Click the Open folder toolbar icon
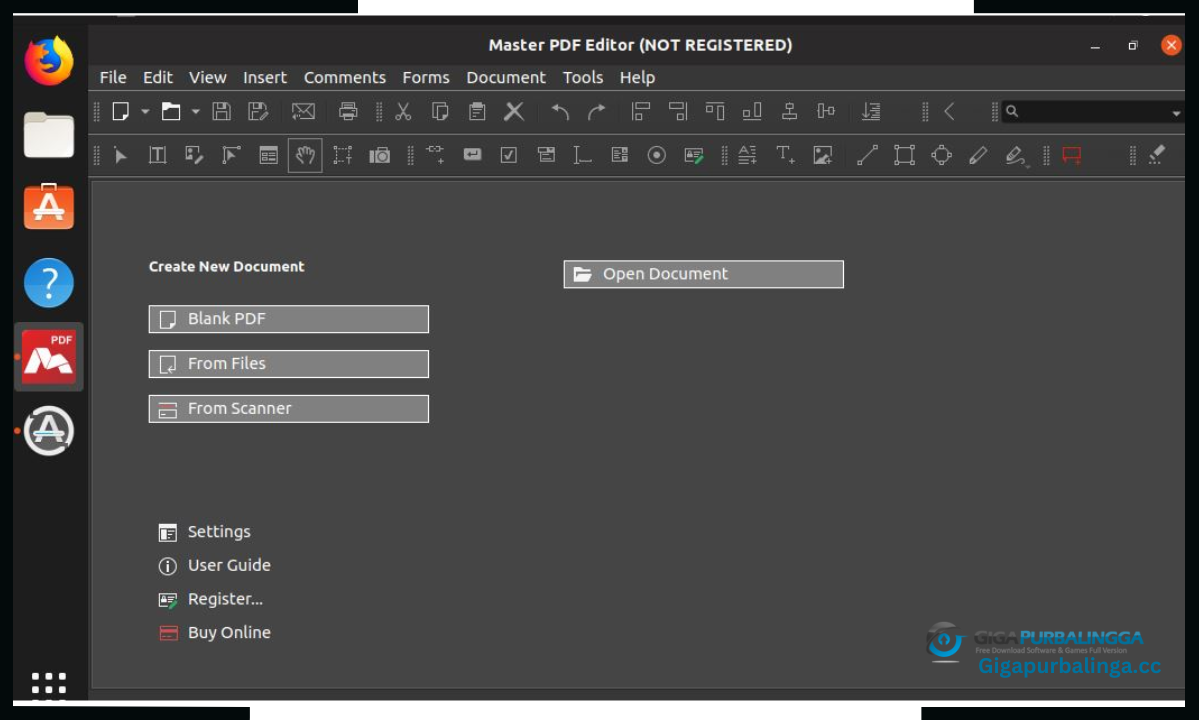 (x=171, y=111)
